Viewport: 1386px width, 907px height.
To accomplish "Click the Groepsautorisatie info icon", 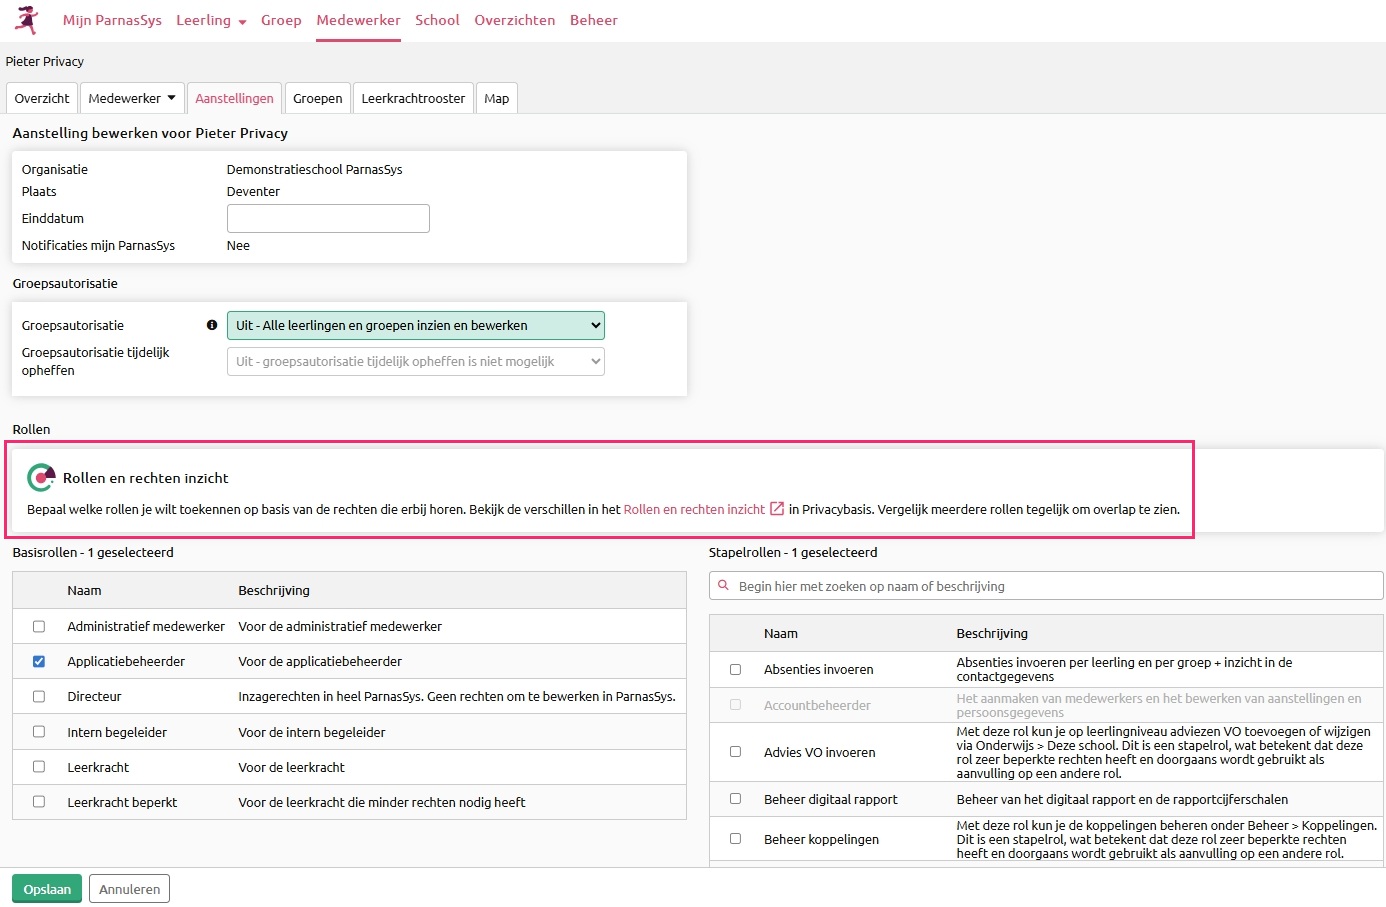I will coord(212,325).
